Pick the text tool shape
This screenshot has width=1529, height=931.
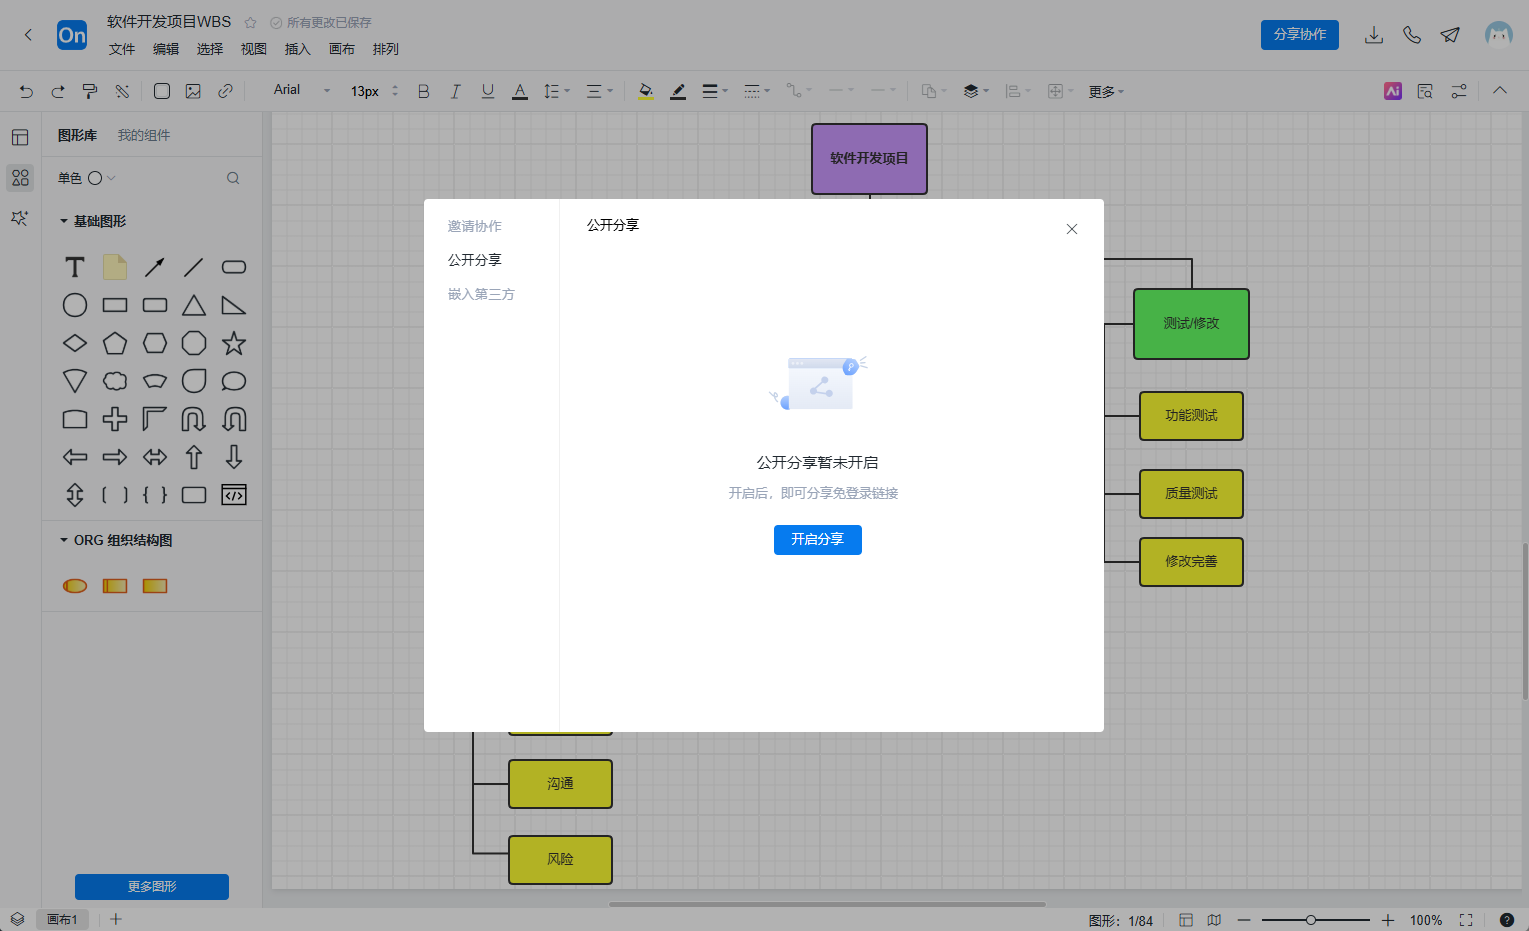(x=75, y=267)
